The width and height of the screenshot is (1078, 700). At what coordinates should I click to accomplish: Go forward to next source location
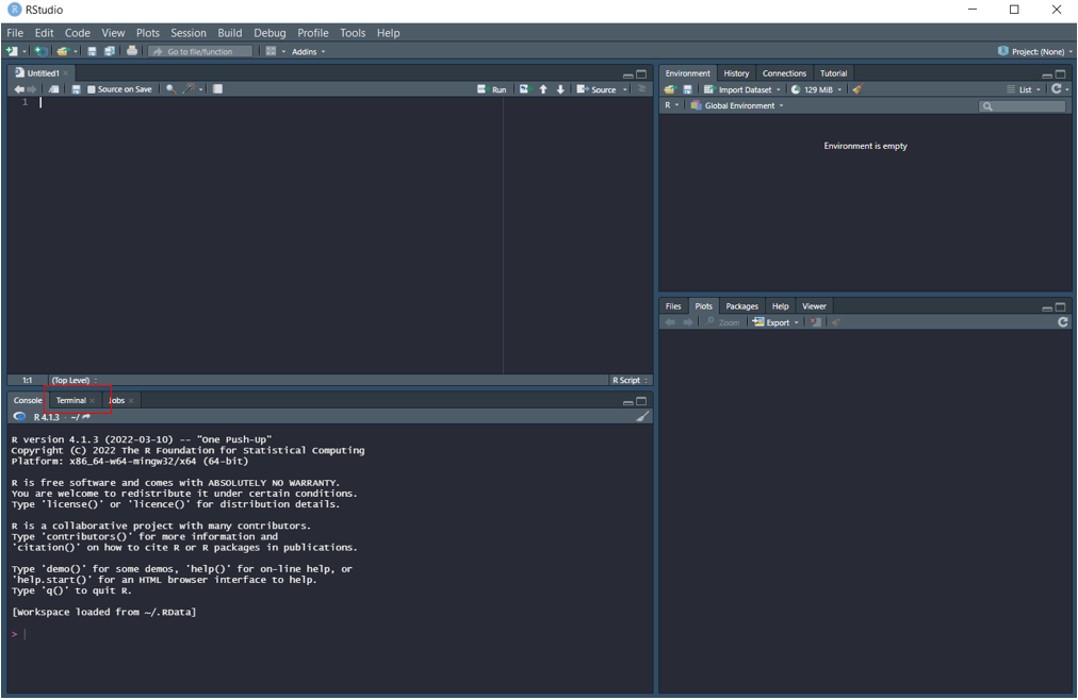tap(32, 89)
